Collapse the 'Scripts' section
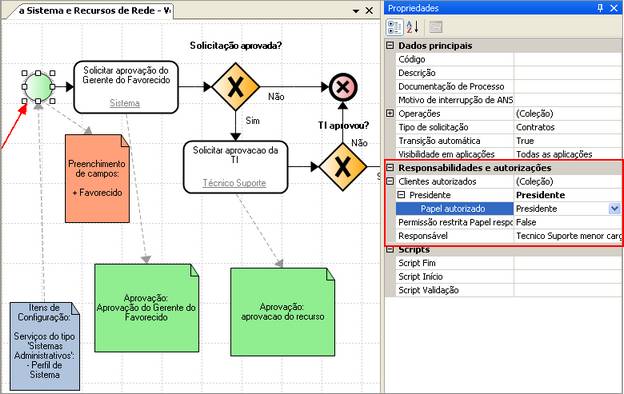The image size is (624, 394). pos(390,250)
